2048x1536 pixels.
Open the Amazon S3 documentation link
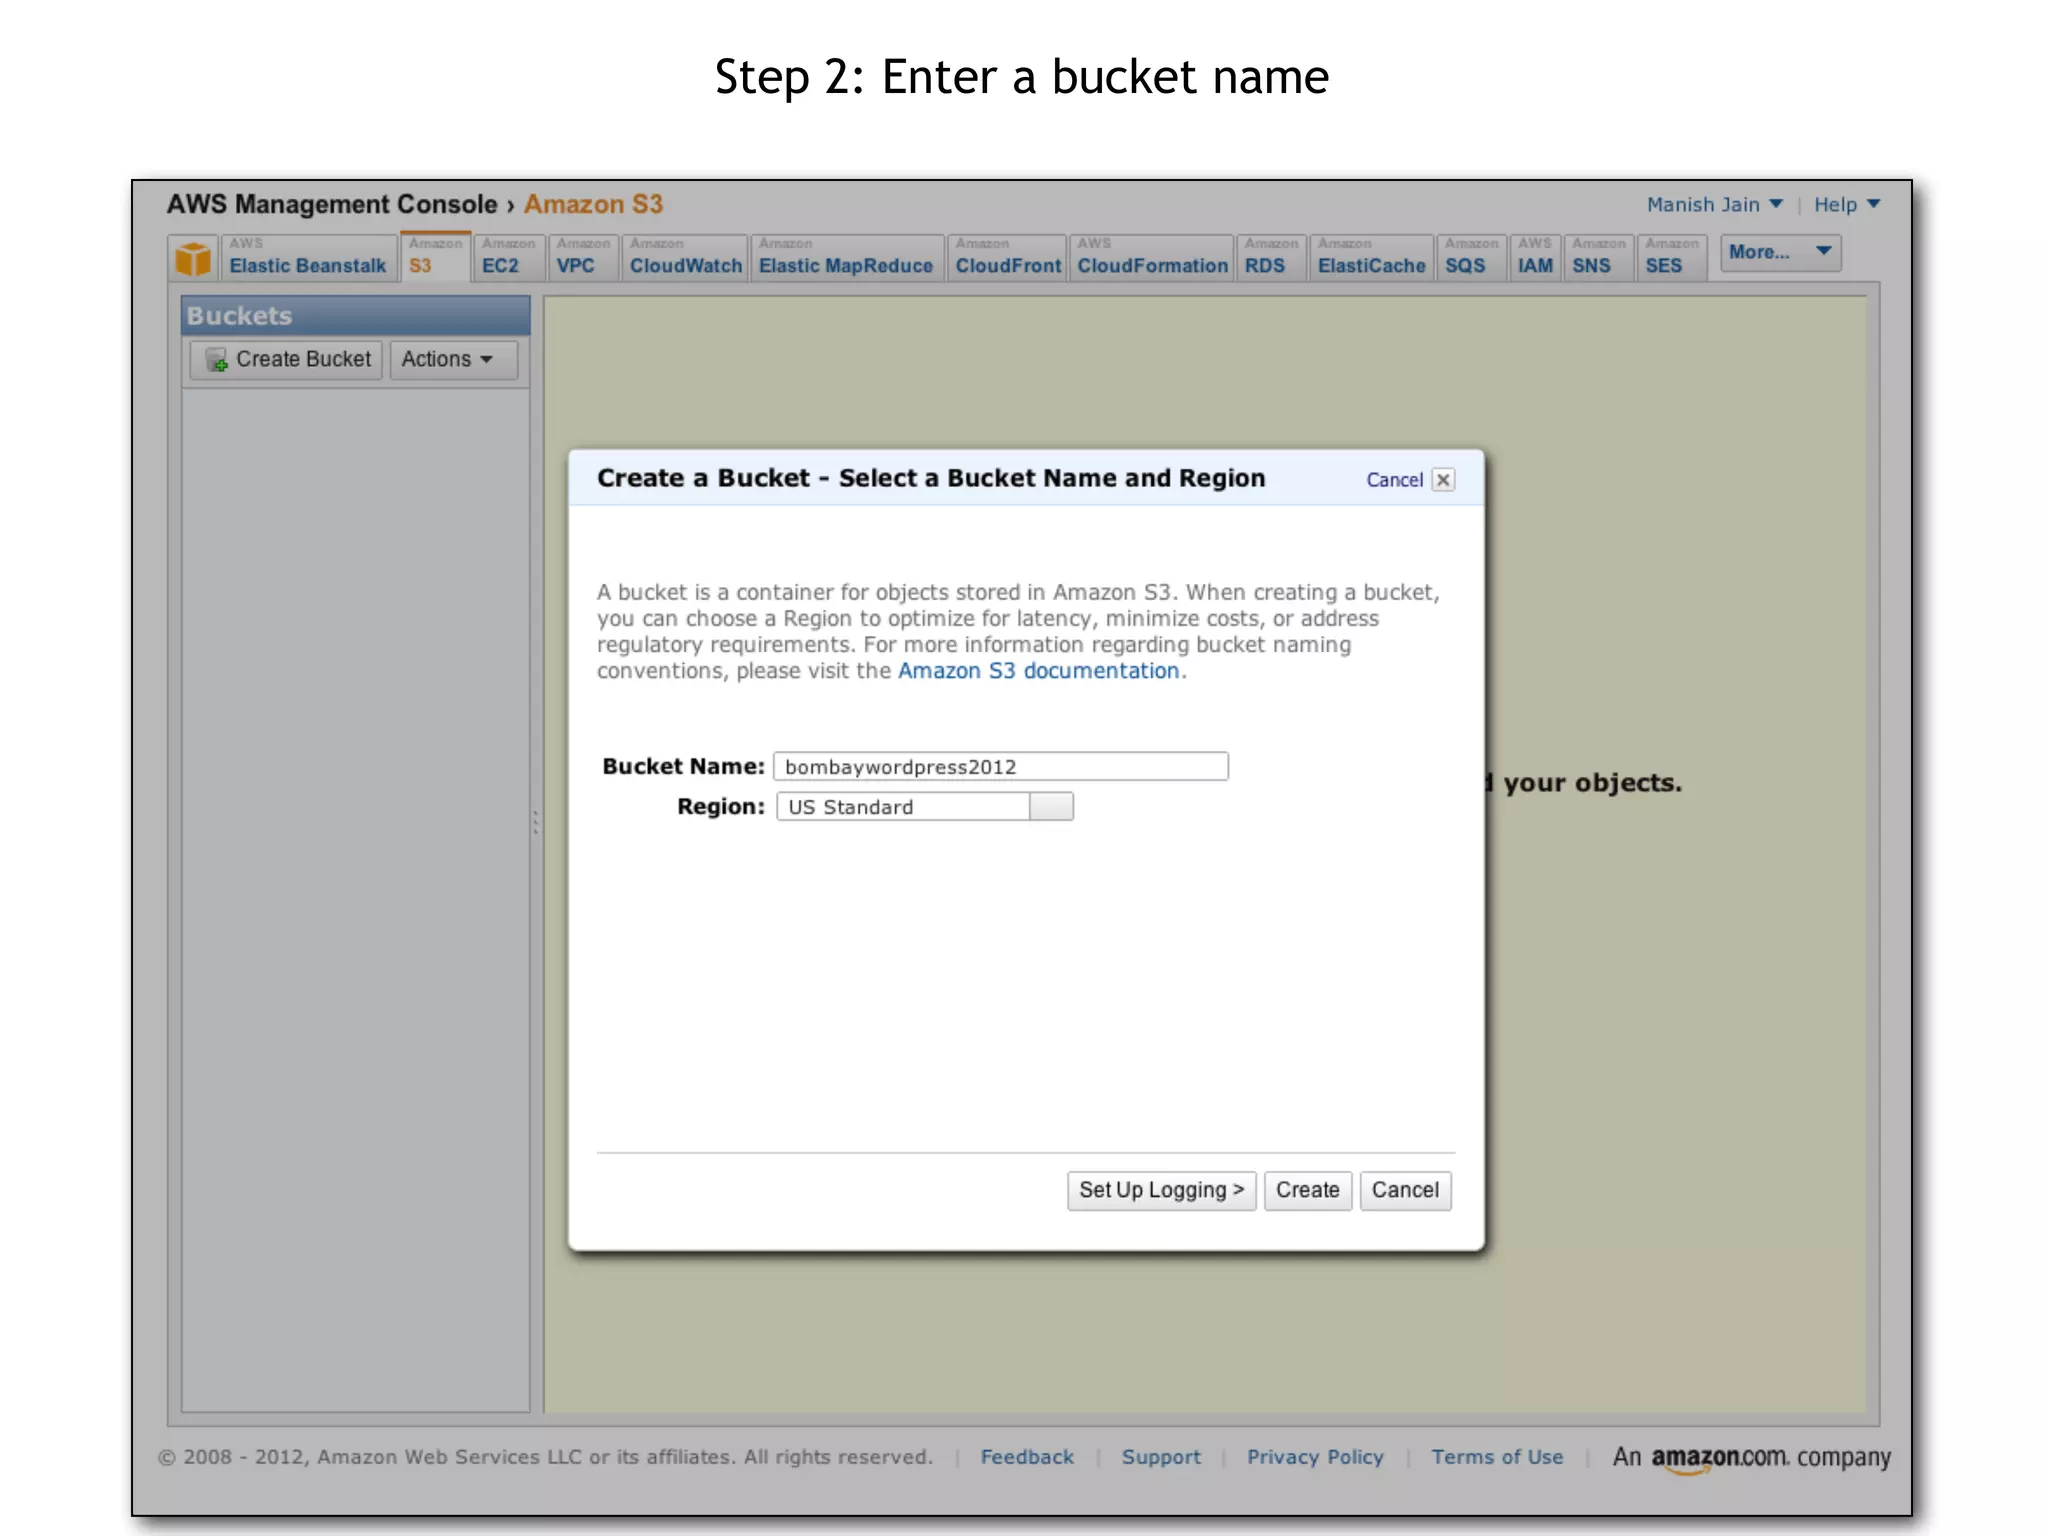coord(1038,671)
